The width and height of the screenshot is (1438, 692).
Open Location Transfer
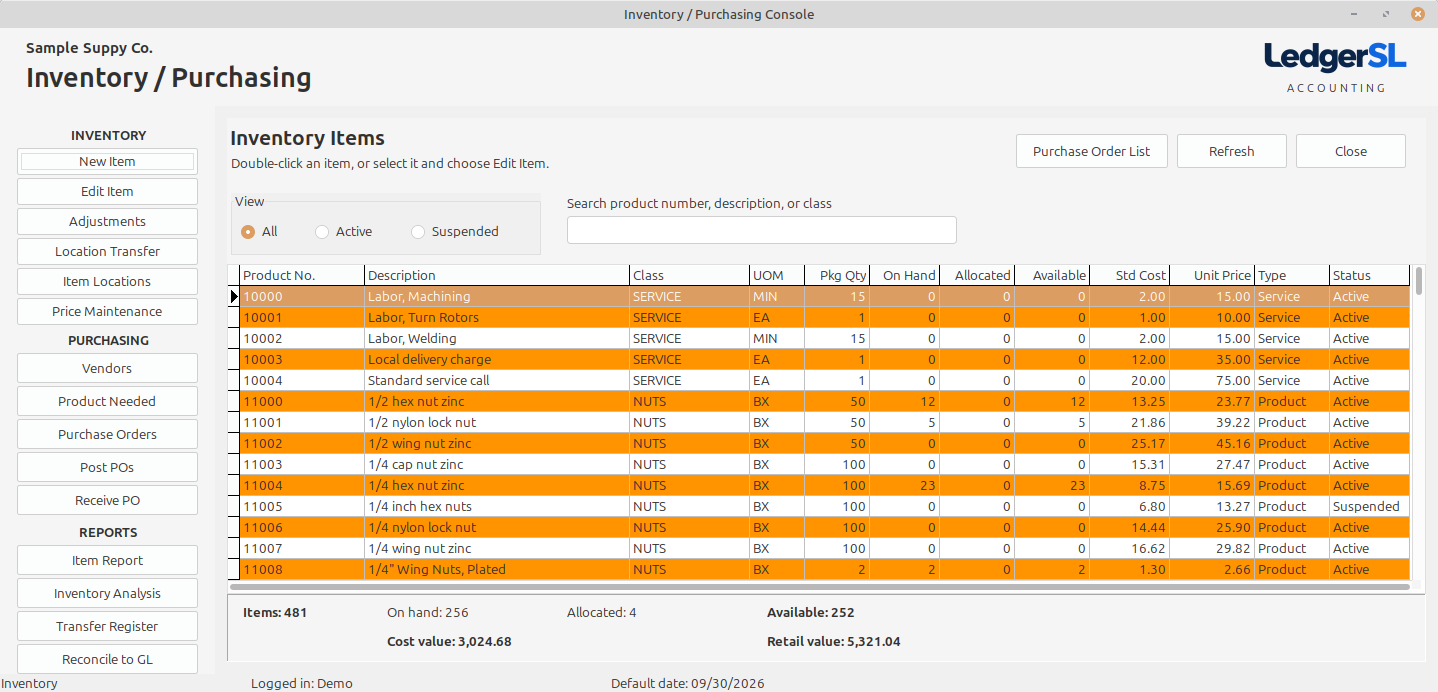[x=107, y=251]
